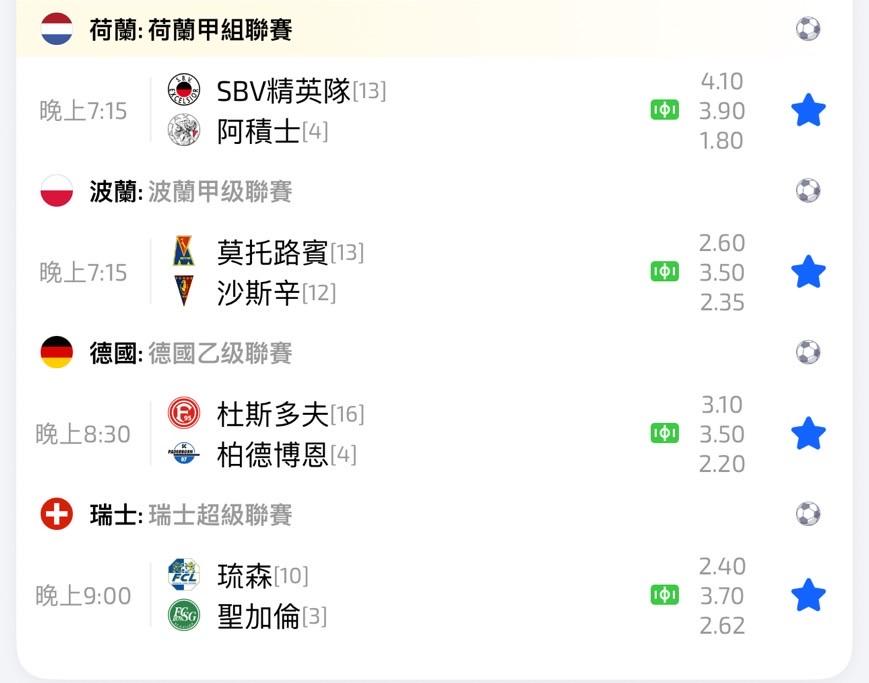Select odds 2.20 for 柏德博恩

[722, 464]
